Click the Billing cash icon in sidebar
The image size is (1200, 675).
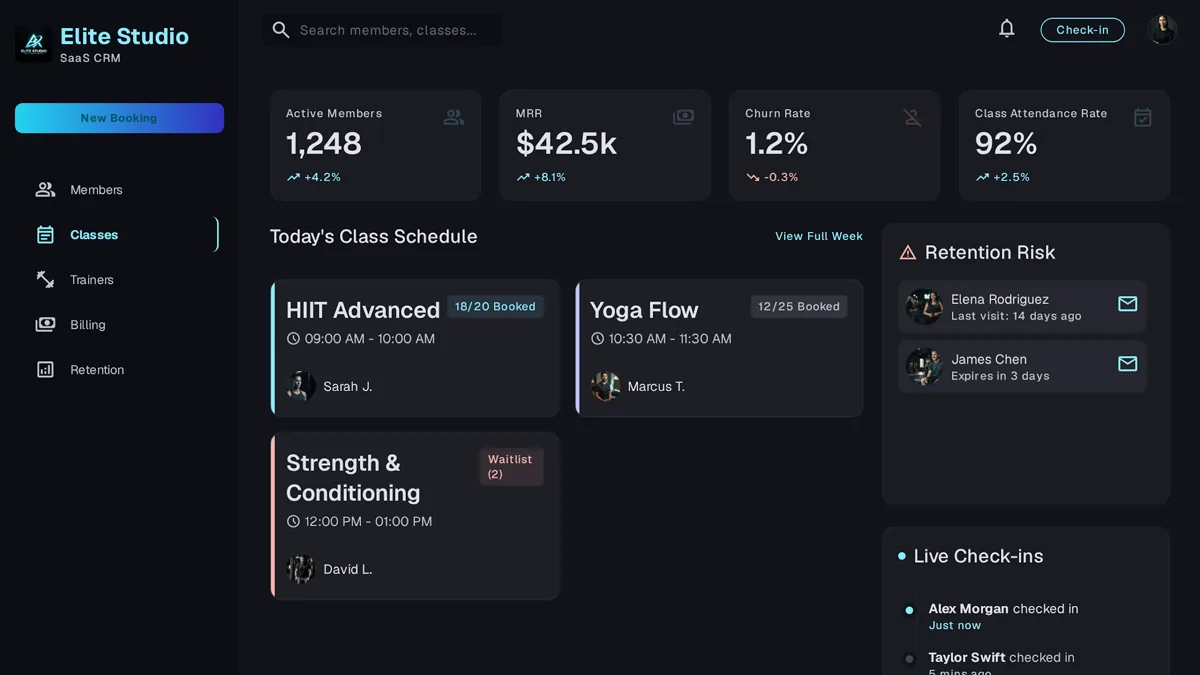point(45,325)
